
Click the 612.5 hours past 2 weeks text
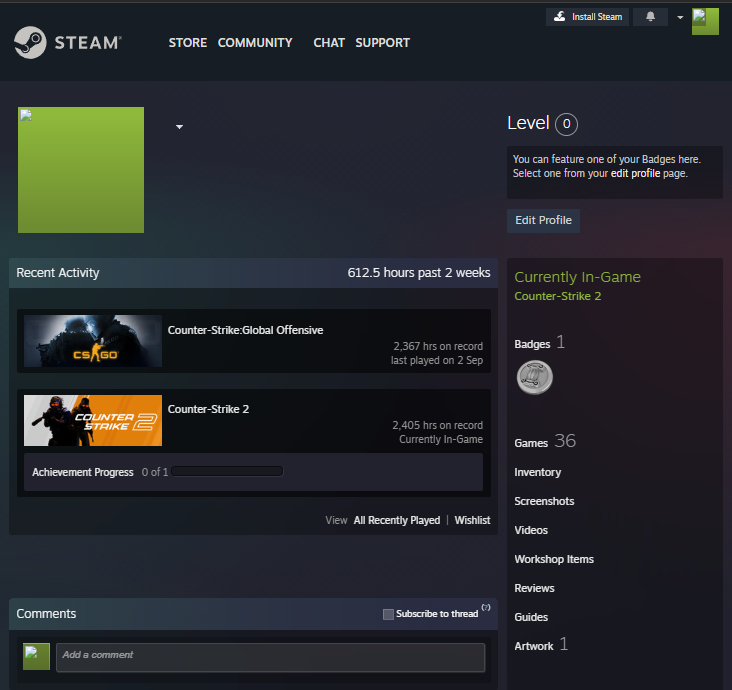pyautogui.click(x=419, y=273)
